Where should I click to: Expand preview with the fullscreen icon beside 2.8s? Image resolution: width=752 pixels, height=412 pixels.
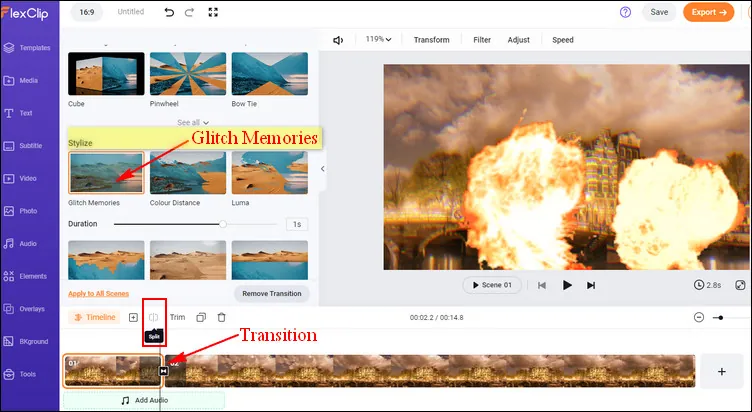740,285
